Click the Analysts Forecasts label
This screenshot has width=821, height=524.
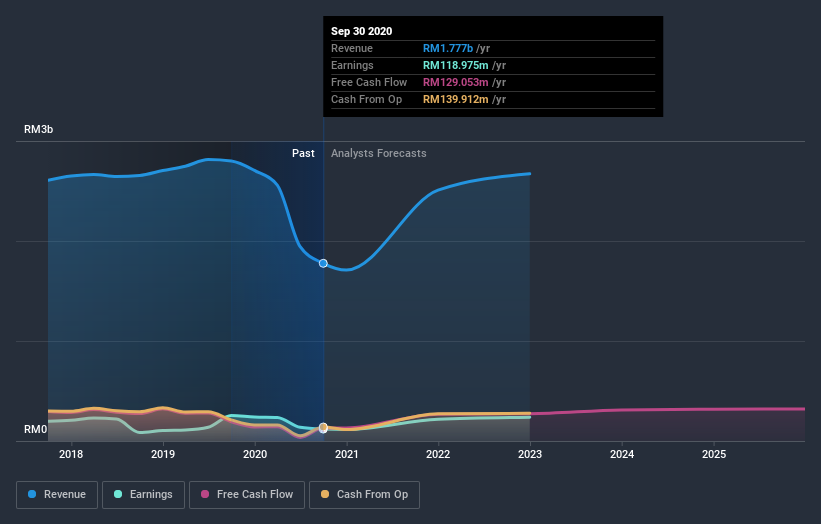(379, 153)
